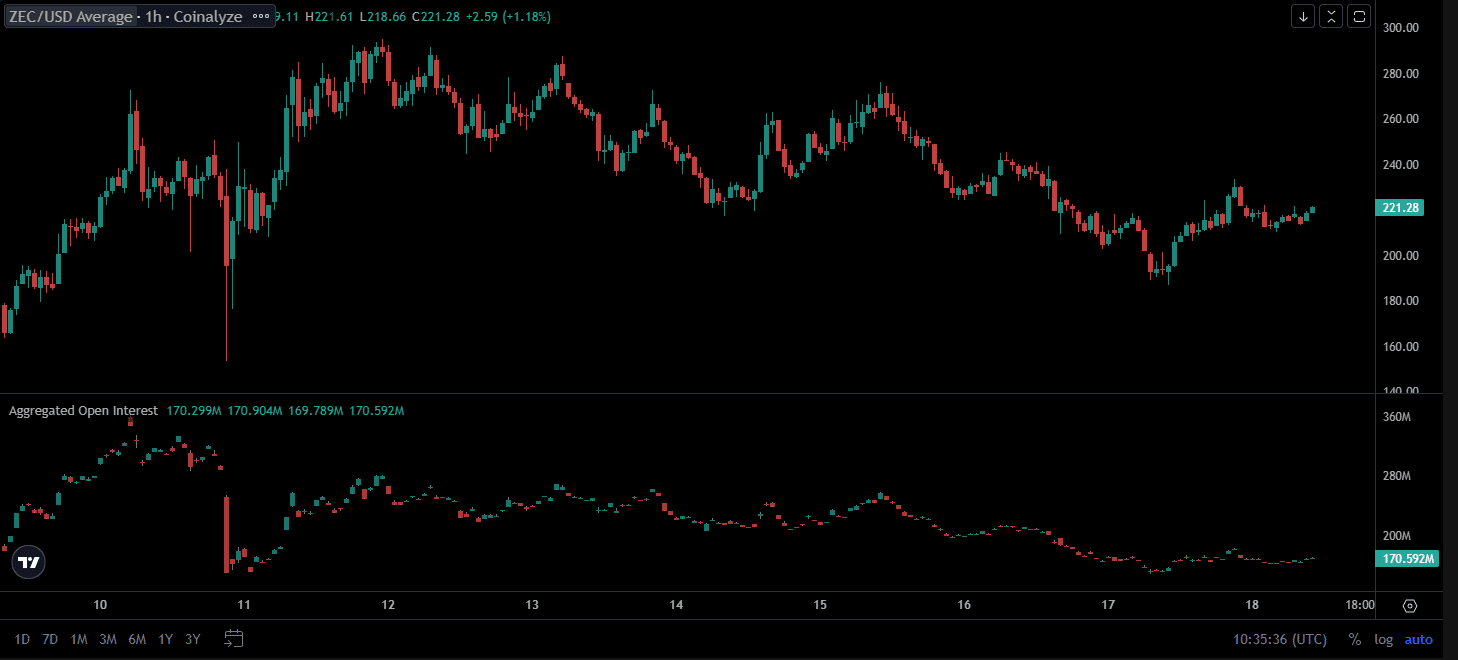
Task: Click the TradingView logo icon
Action: 30,563
